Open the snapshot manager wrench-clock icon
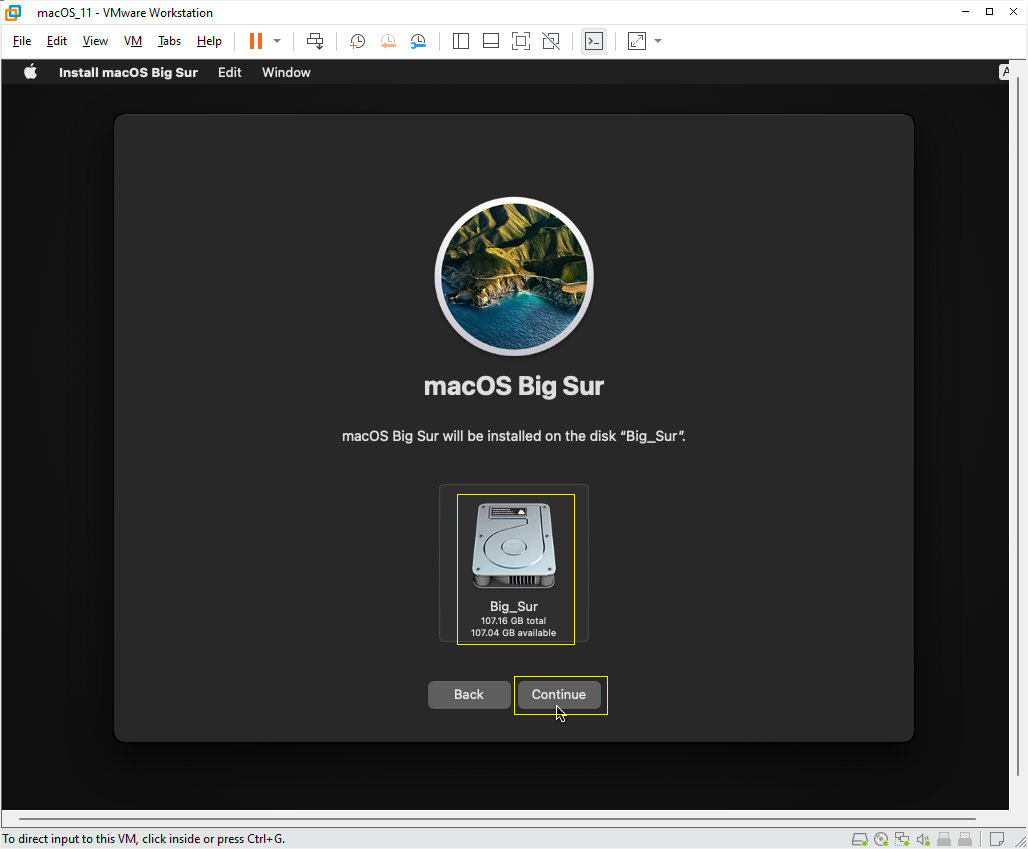This screenshot has height=849, width=1028. pyautogui.click(x=418, y=41)
